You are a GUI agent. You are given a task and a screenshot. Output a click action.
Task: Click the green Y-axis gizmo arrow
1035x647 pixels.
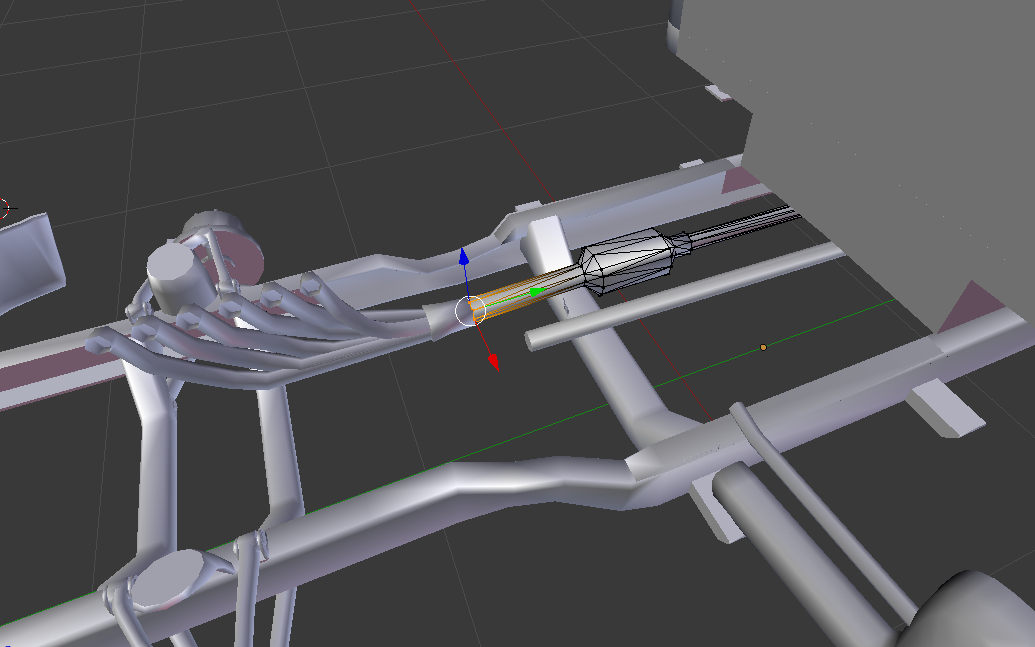pos(538,291)
